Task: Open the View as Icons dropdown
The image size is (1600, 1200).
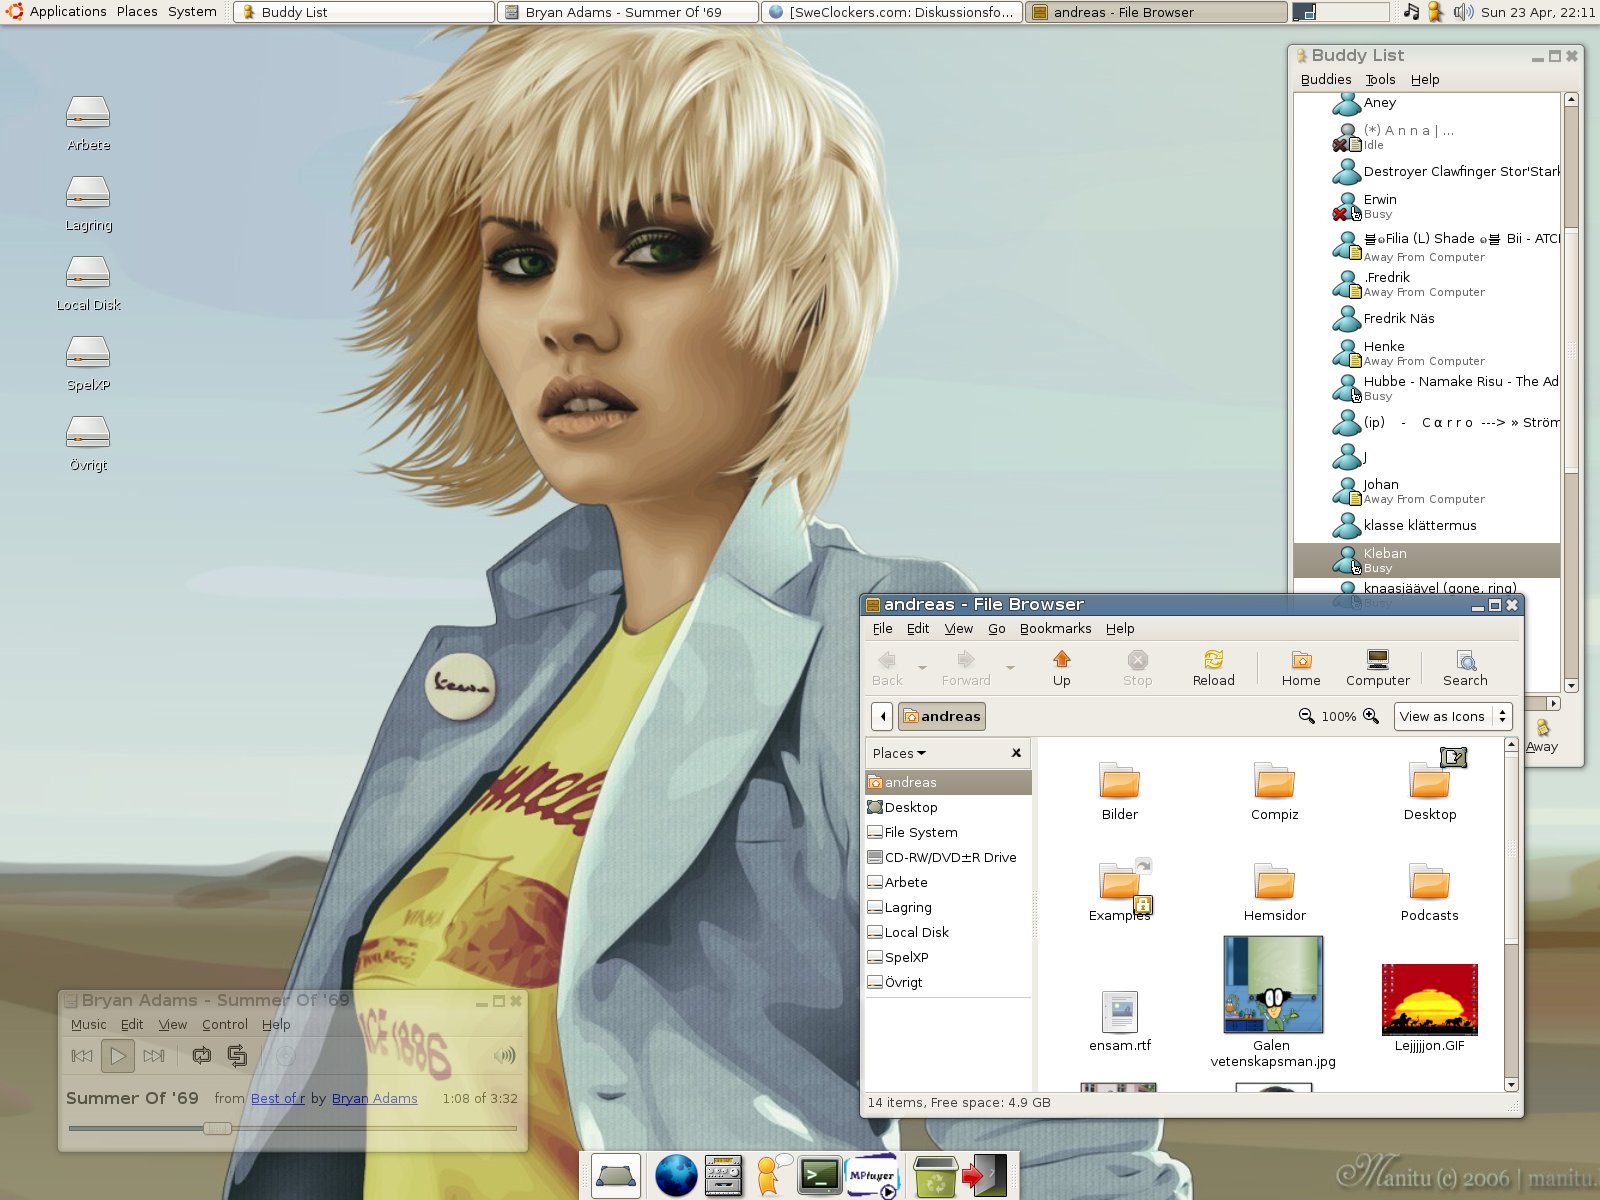Action: click(x=1452, y=716)
